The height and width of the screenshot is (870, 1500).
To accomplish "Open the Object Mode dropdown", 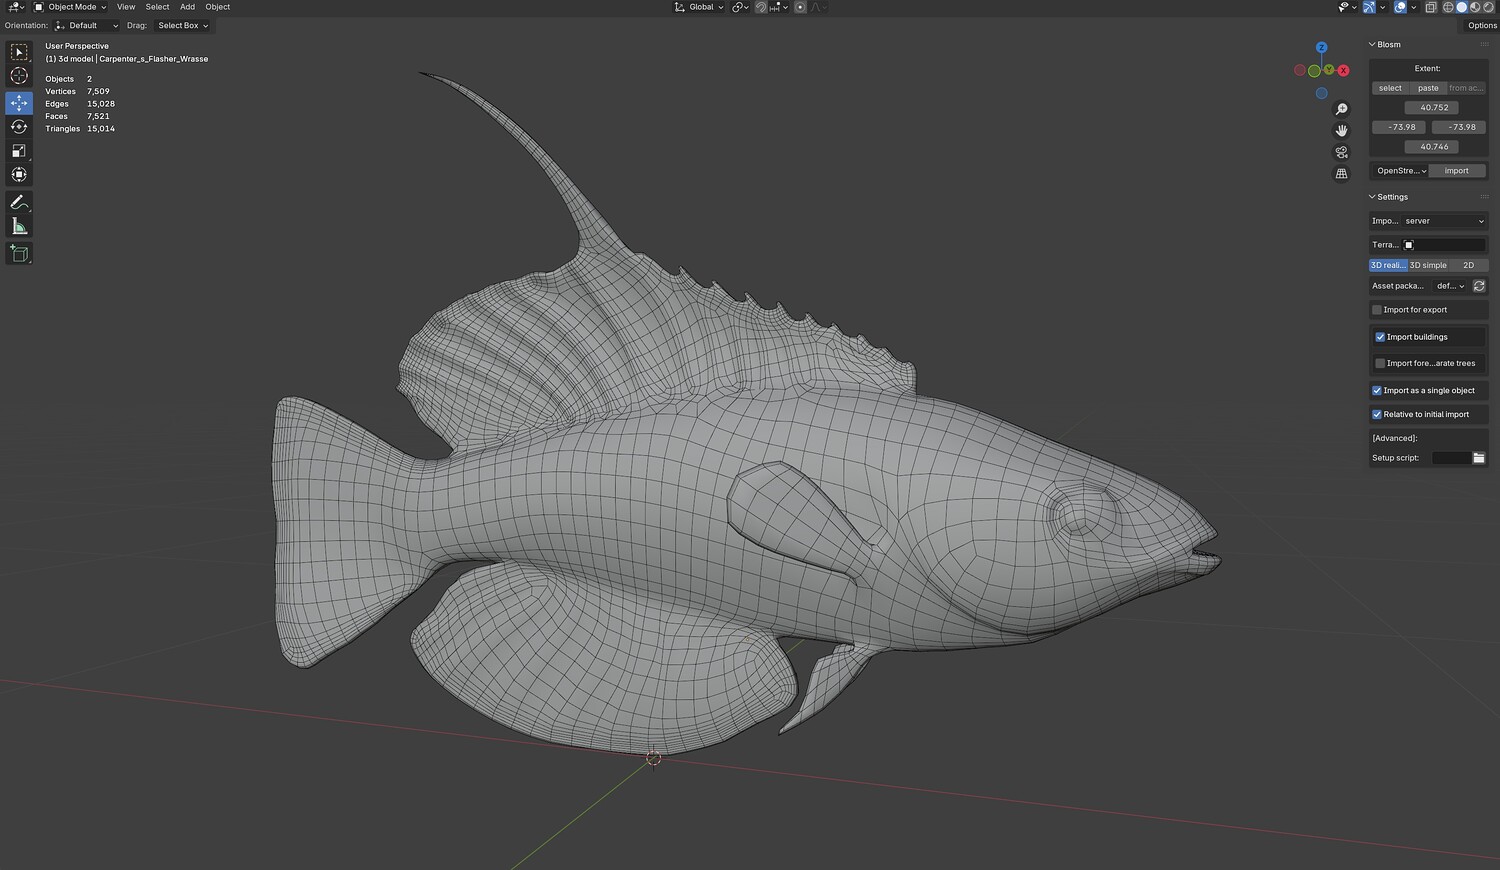I will click(70, 7).
